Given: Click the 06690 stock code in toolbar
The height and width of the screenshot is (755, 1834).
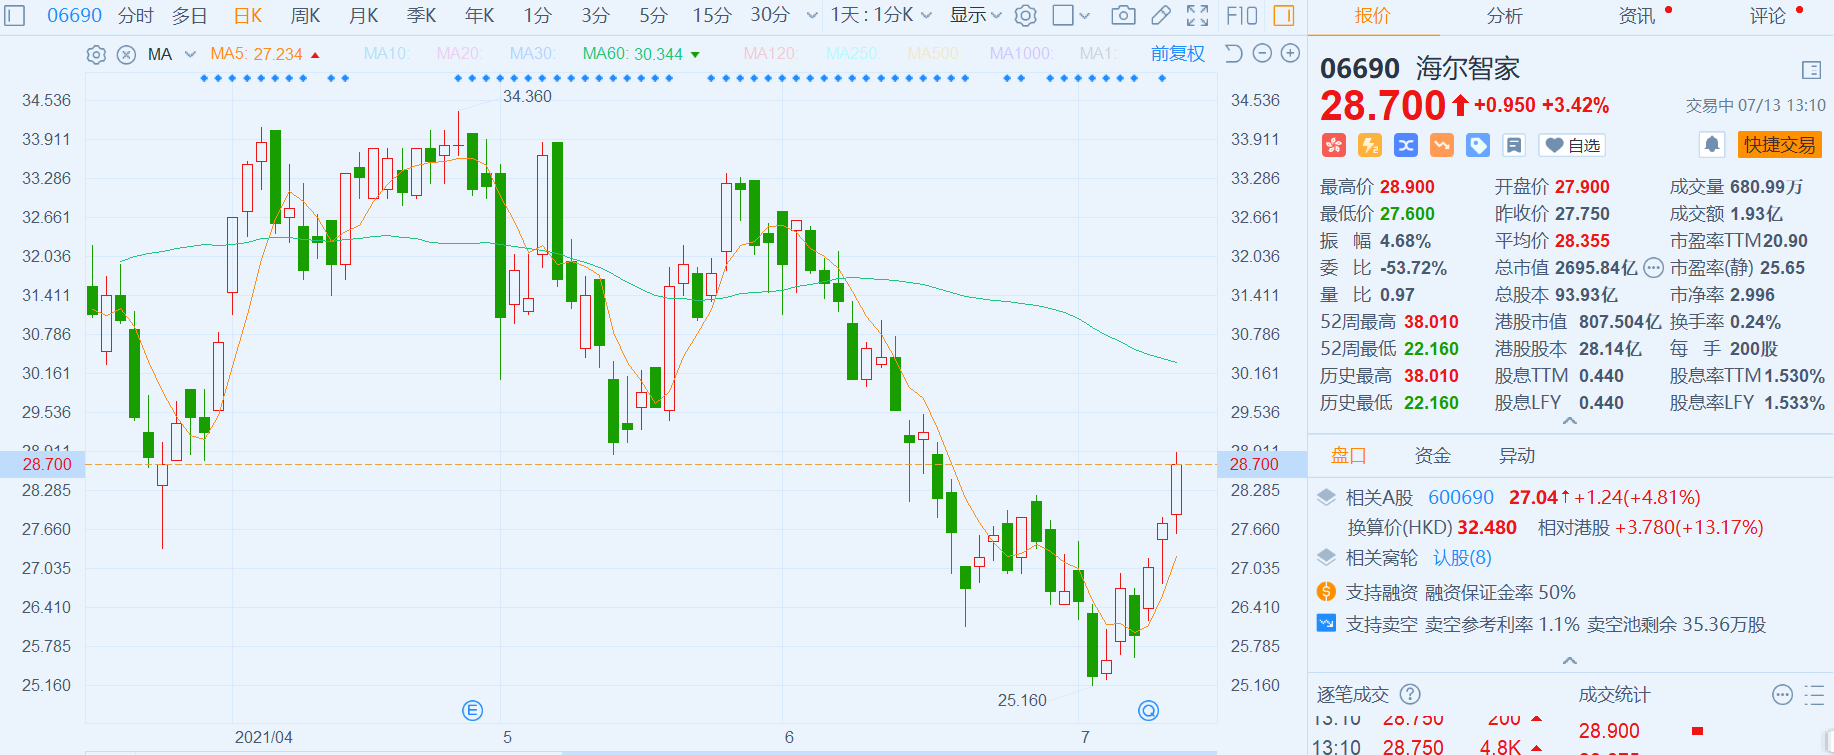Looking at the screenshot, I should click(75, 15).
